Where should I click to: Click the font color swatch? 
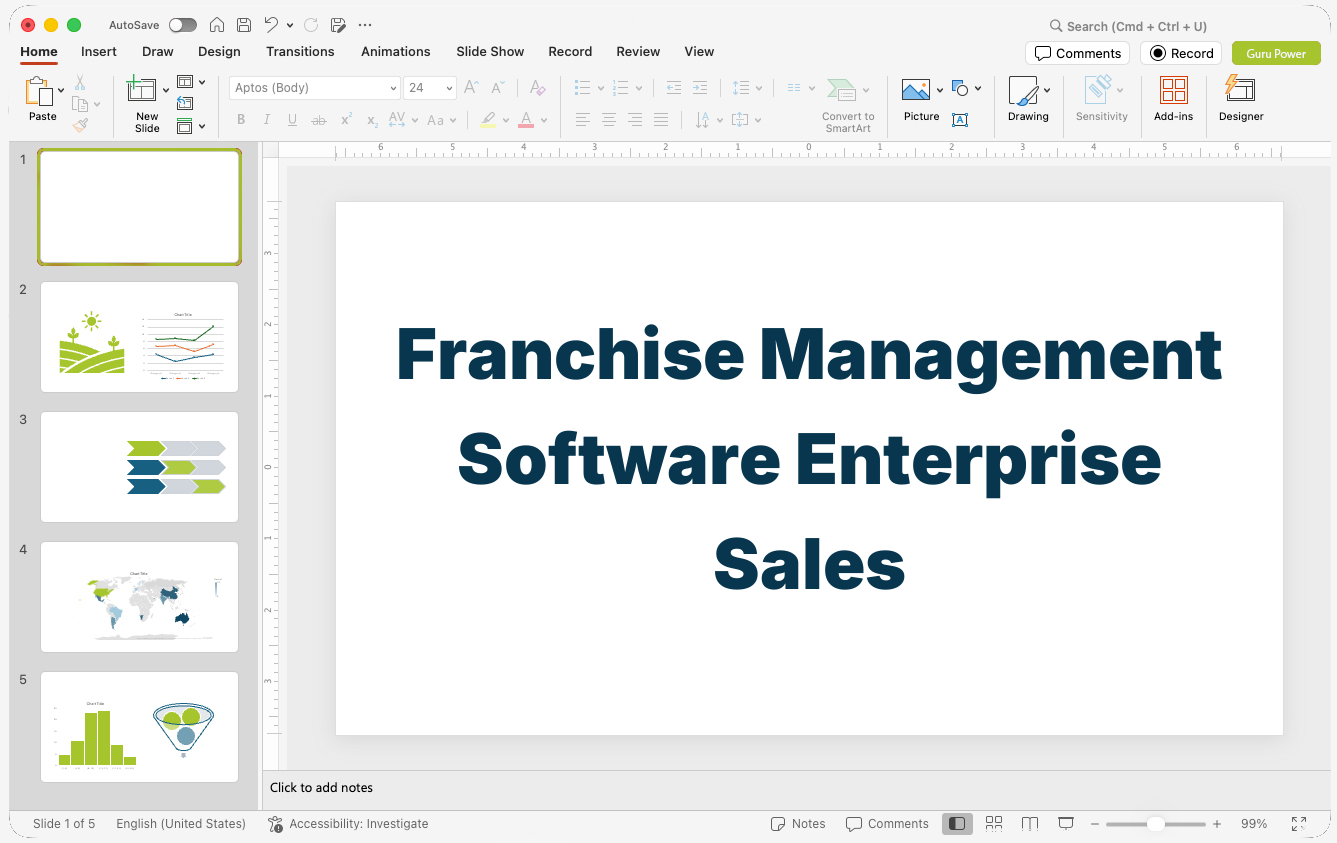[x=526, y=120]
